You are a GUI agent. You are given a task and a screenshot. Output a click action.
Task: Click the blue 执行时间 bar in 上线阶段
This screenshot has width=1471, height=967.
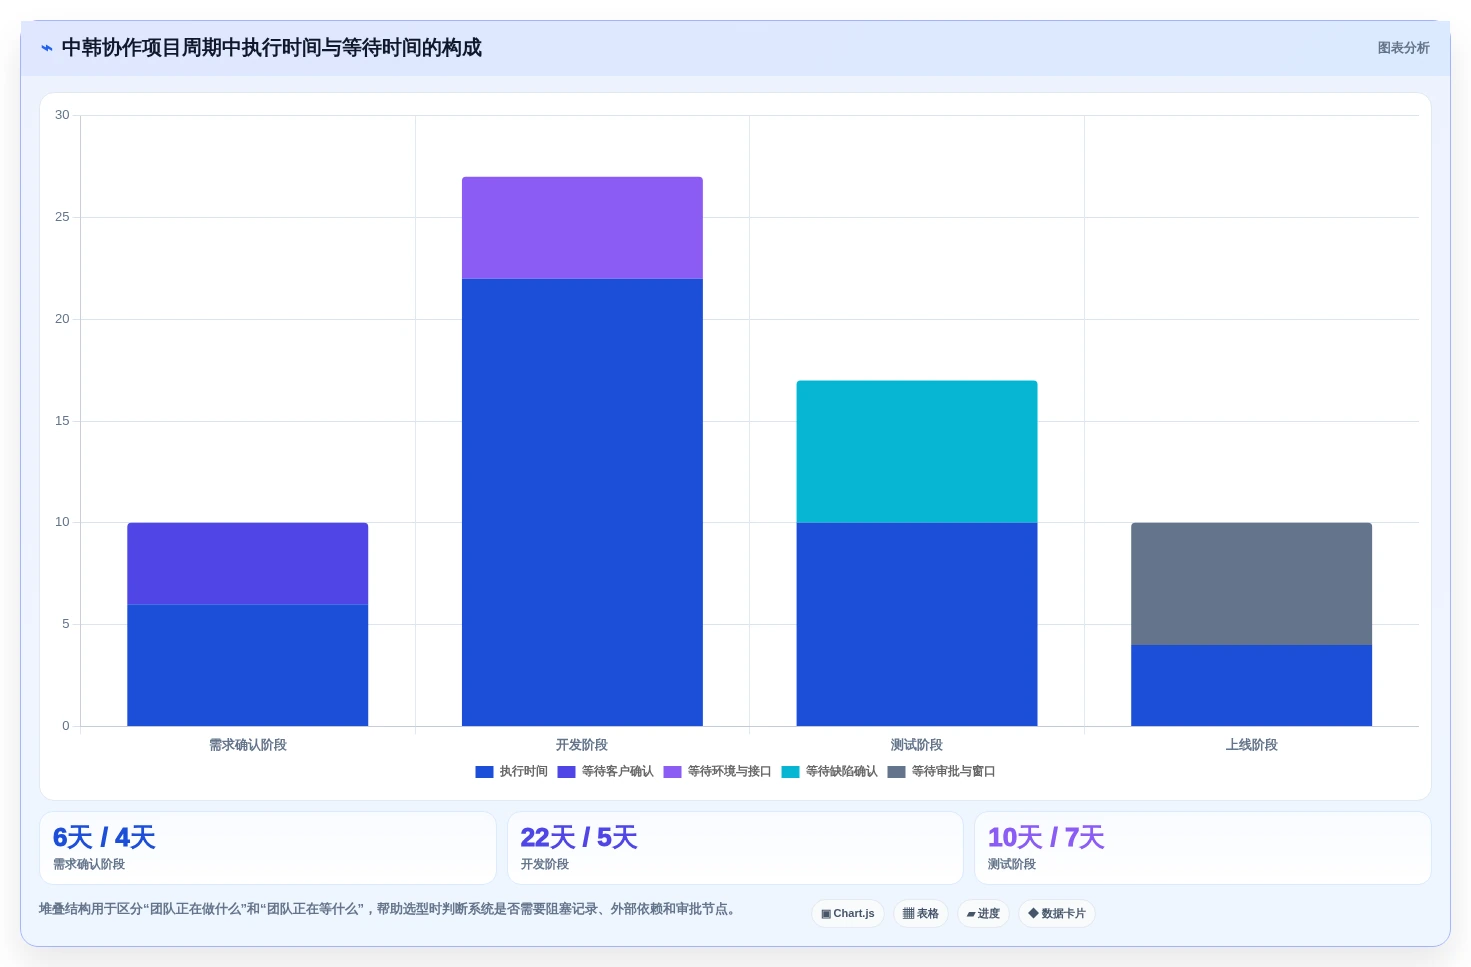coord(1251,685)
